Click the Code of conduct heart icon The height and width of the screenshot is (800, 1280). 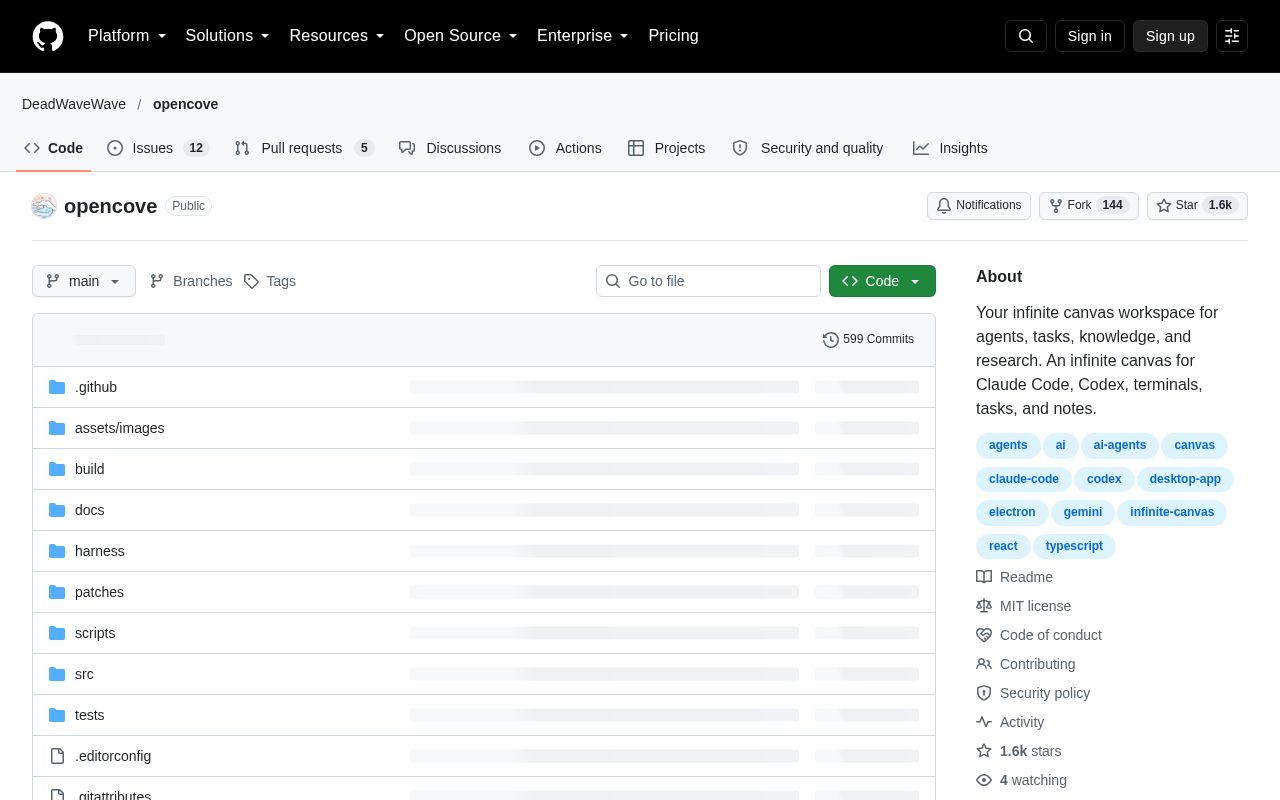tap(984, 635)
